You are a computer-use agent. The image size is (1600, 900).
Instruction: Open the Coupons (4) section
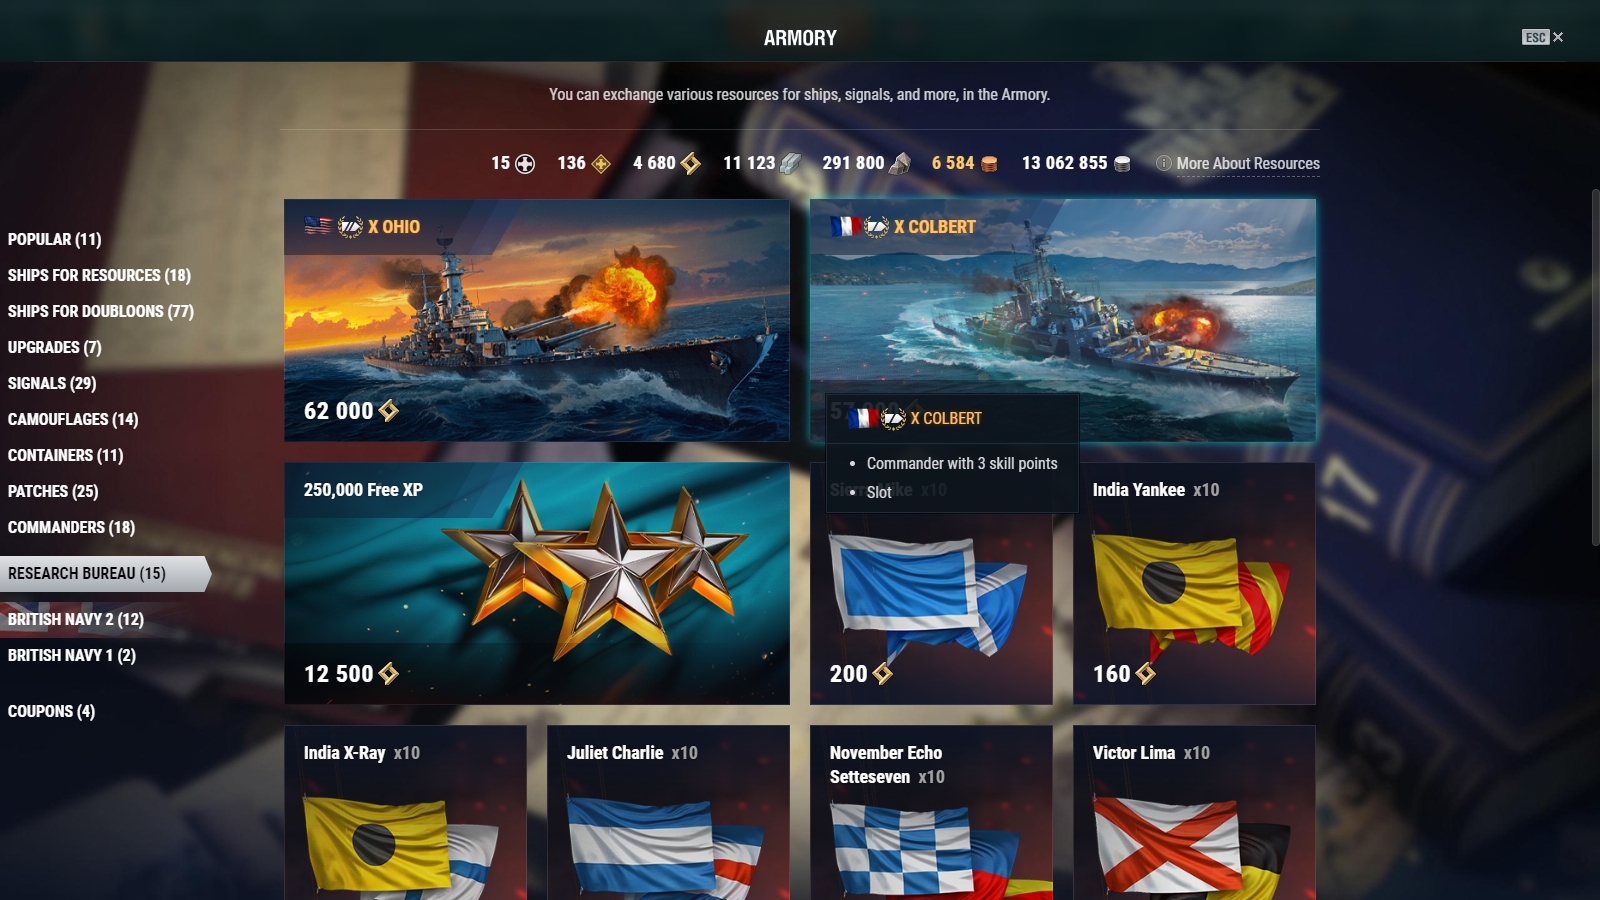(x=51, y=711)
